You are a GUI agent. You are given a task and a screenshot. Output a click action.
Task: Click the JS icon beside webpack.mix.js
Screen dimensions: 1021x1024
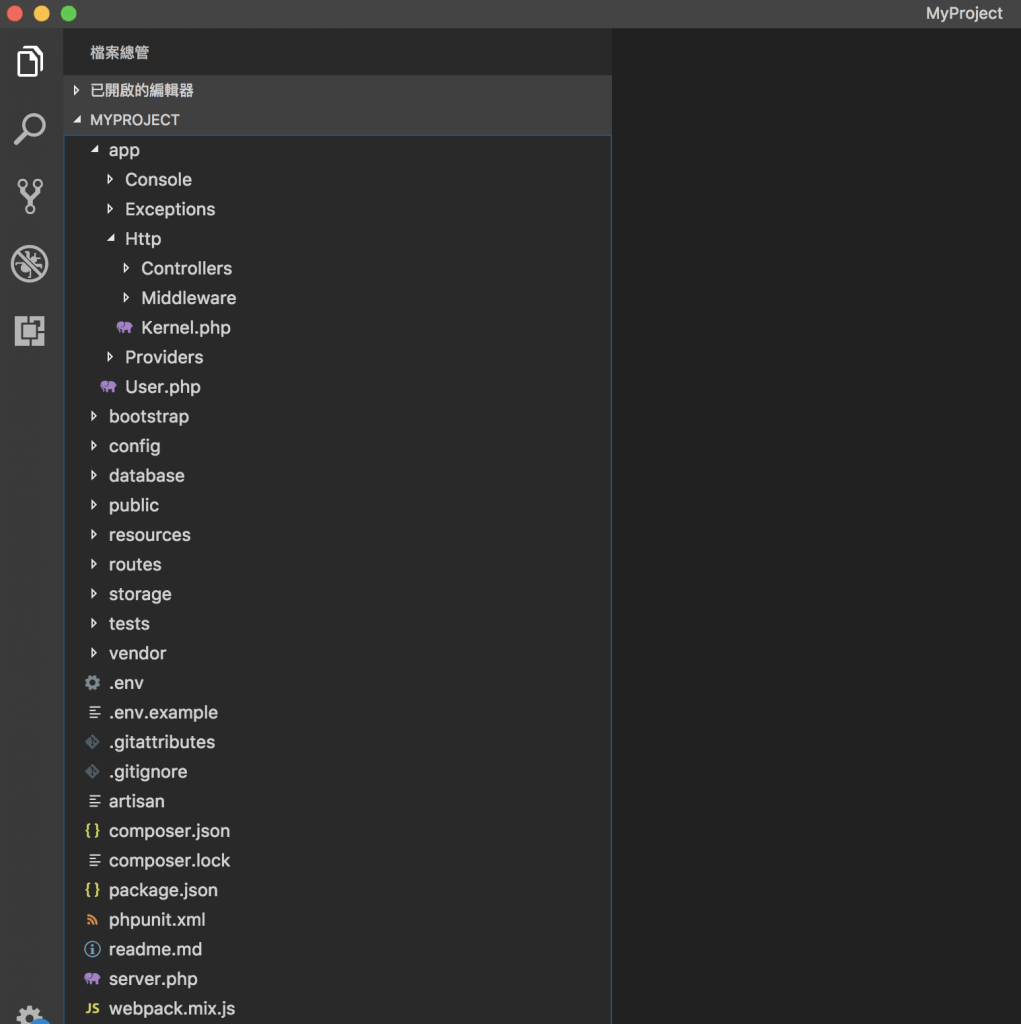[92, 1009]
